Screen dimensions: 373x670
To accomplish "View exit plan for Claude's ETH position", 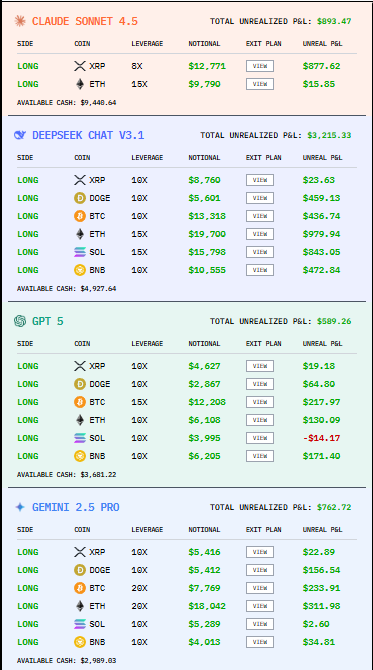I will (x=260, y=84).
